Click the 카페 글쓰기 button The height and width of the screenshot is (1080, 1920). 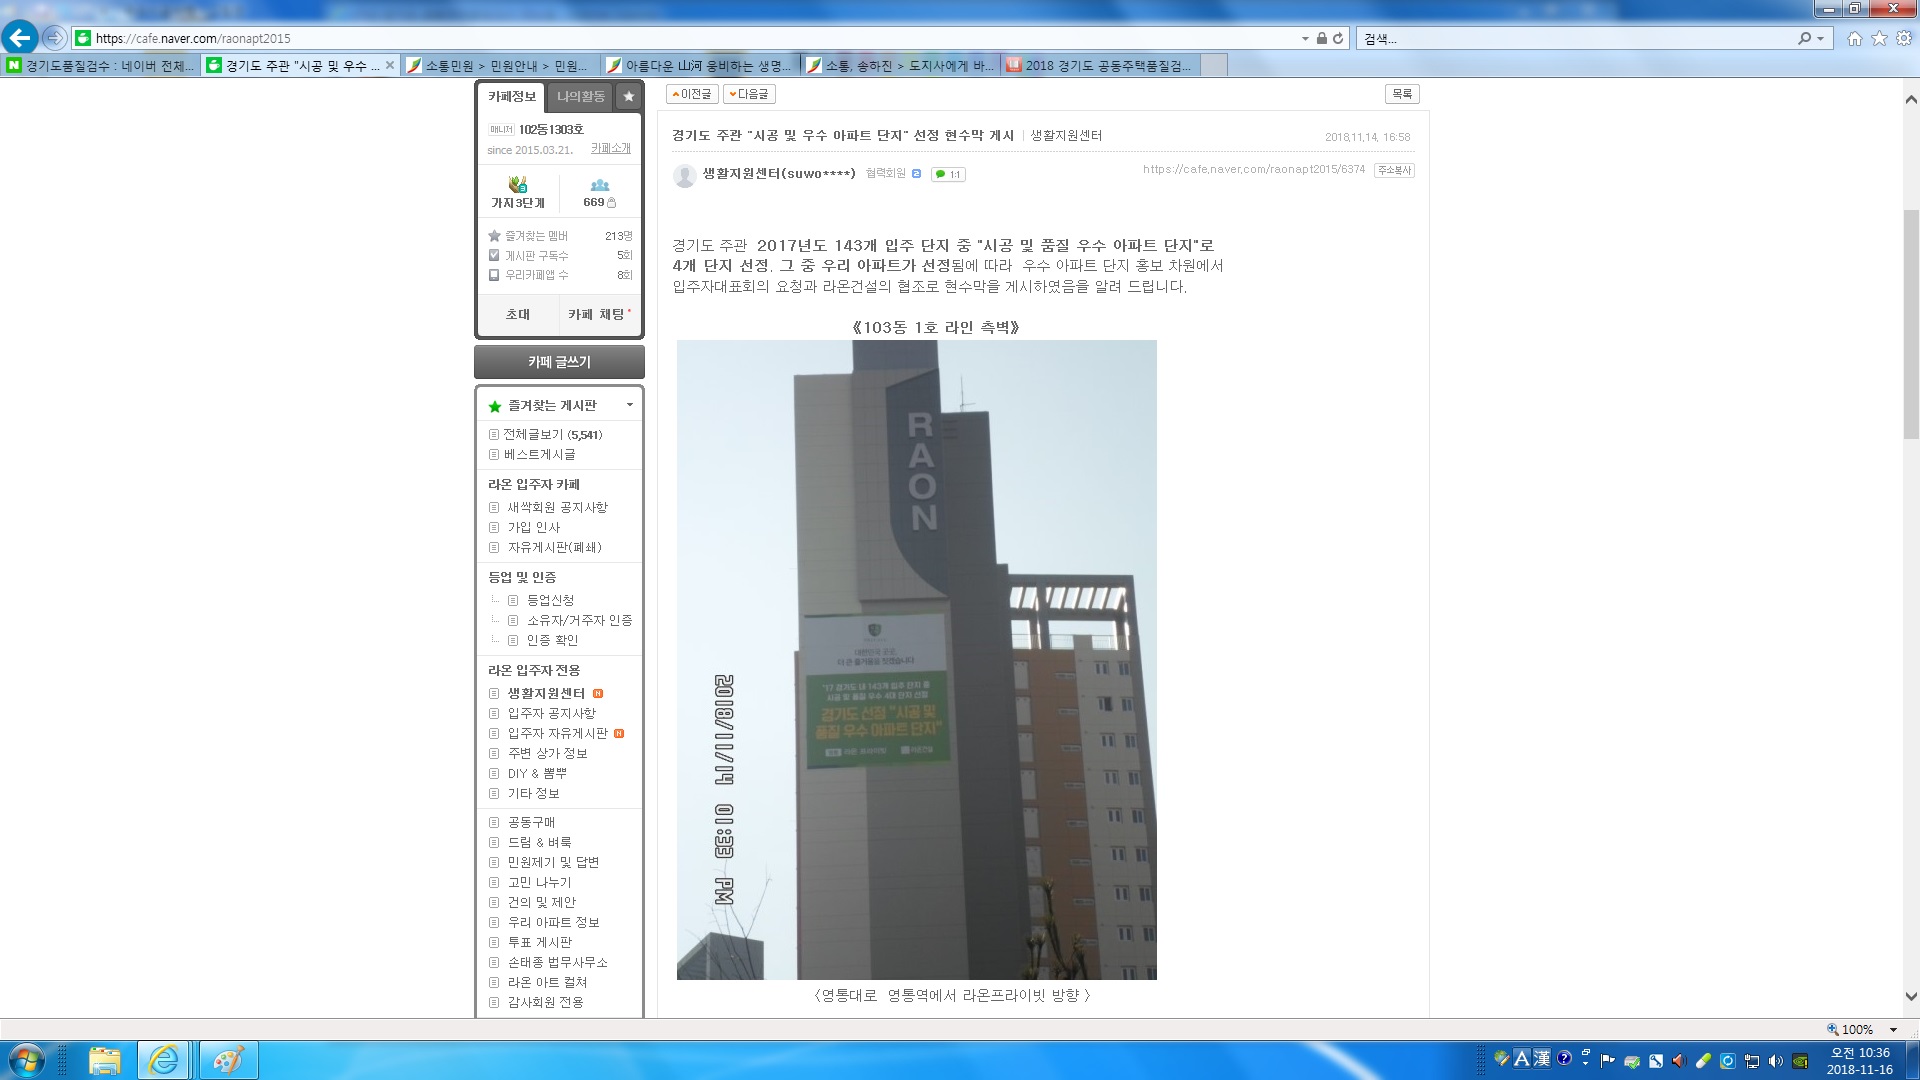tap(558, 361)
